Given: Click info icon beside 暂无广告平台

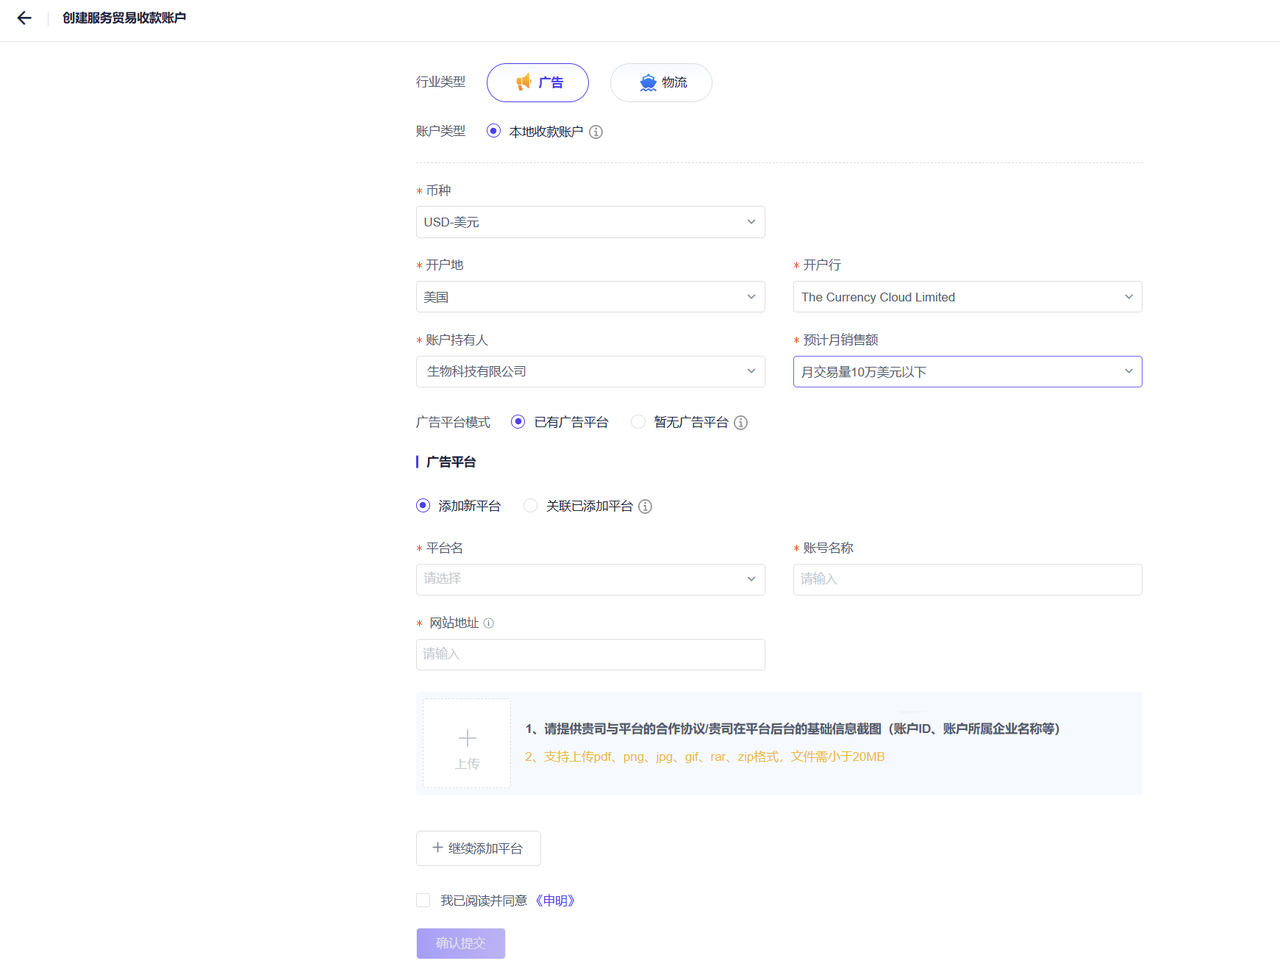Looking at the screenshot, I should pyautogui.click(x=741, y=423).
